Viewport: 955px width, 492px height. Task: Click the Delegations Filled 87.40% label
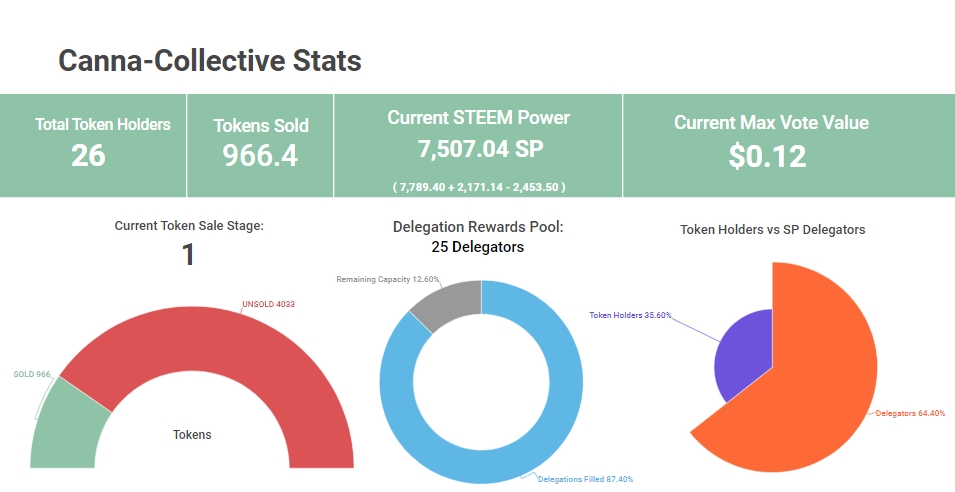[585, 479]
